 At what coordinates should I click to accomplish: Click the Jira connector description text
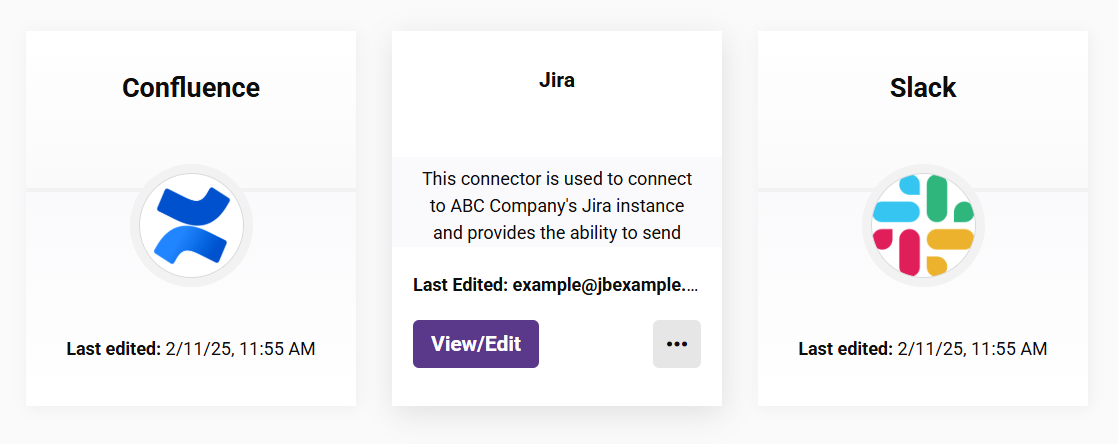[x=557, y=206]
